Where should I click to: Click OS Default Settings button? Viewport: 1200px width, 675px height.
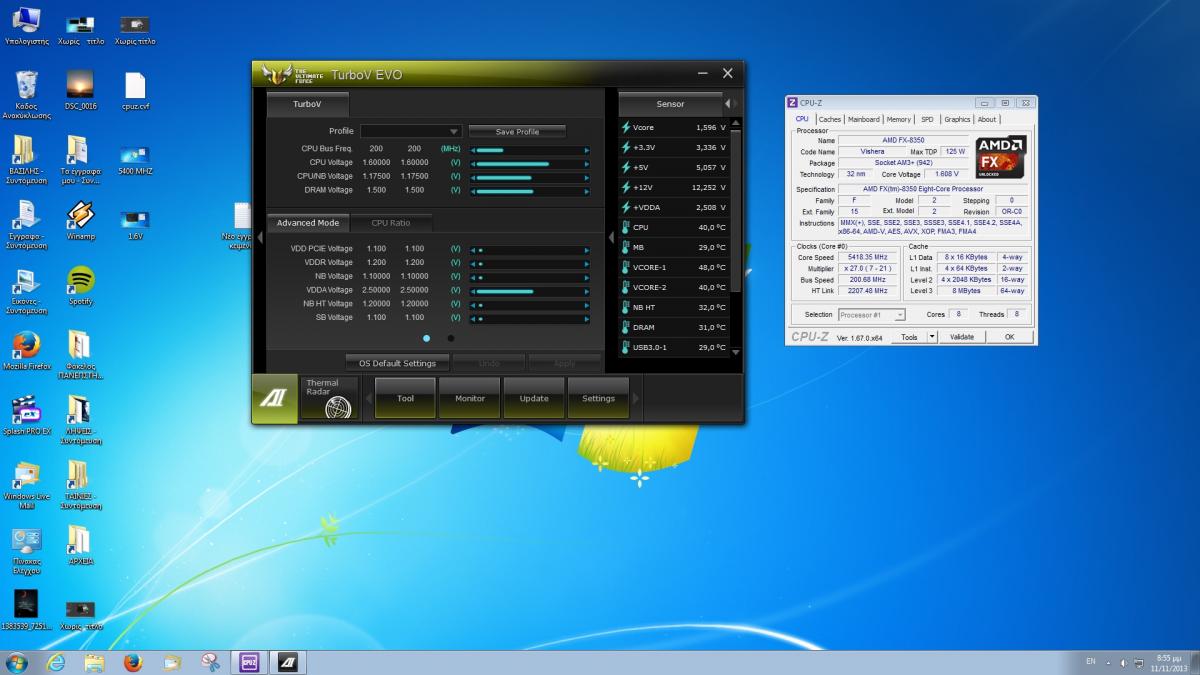coord(398,363)
